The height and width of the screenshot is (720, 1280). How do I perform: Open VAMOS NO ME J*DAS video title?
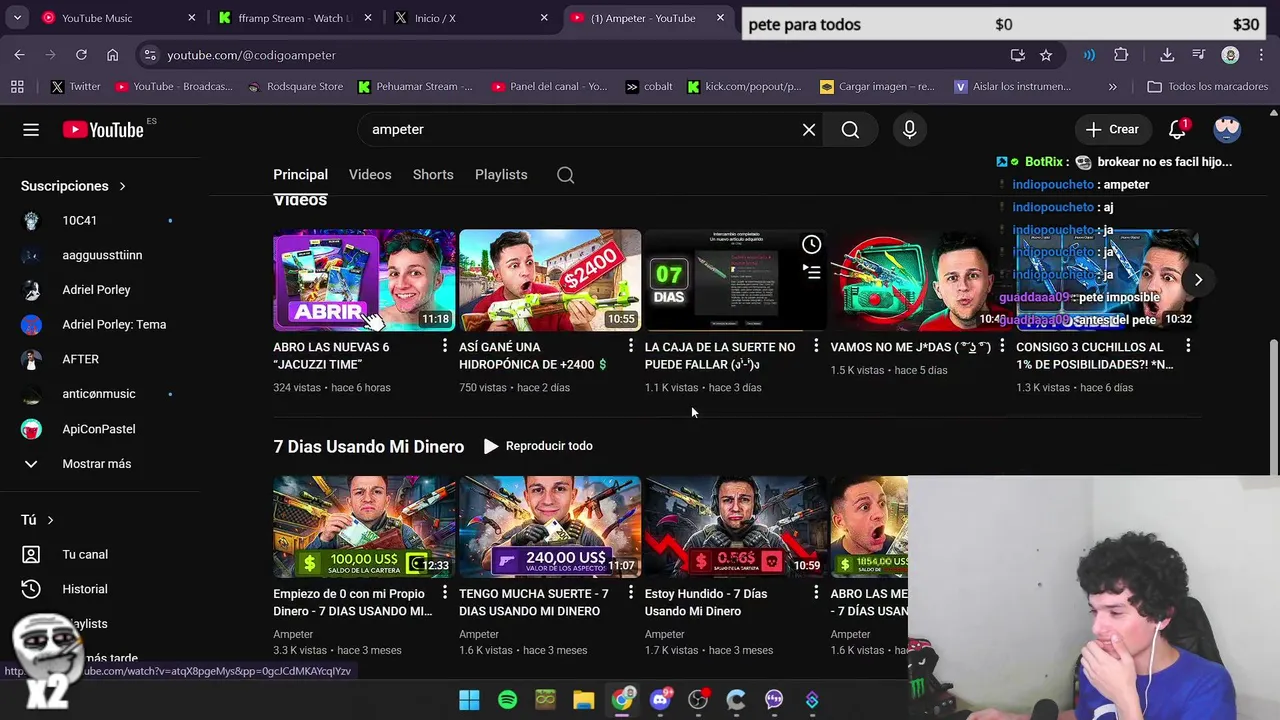pos(911,347)
